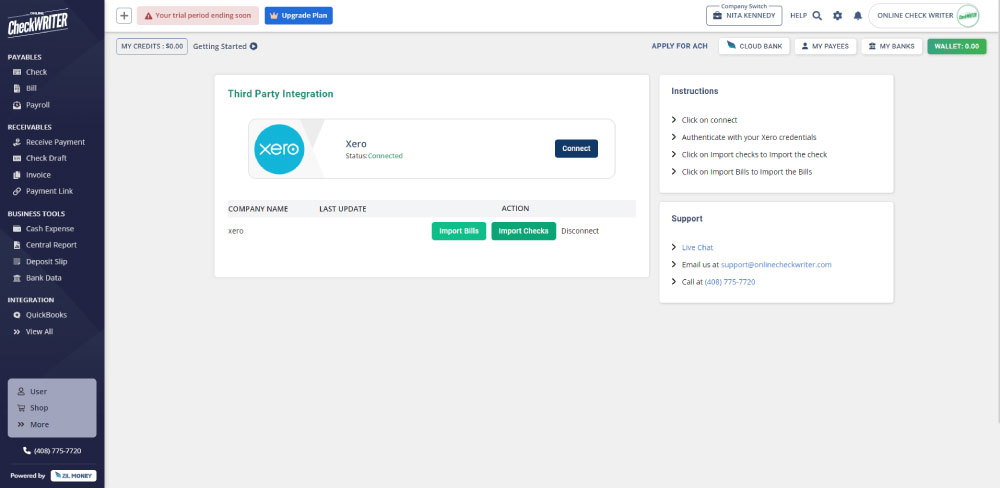Click Import Bills button
The height and width of the screenshot is (488, 1000).
[x=459, y=231]
